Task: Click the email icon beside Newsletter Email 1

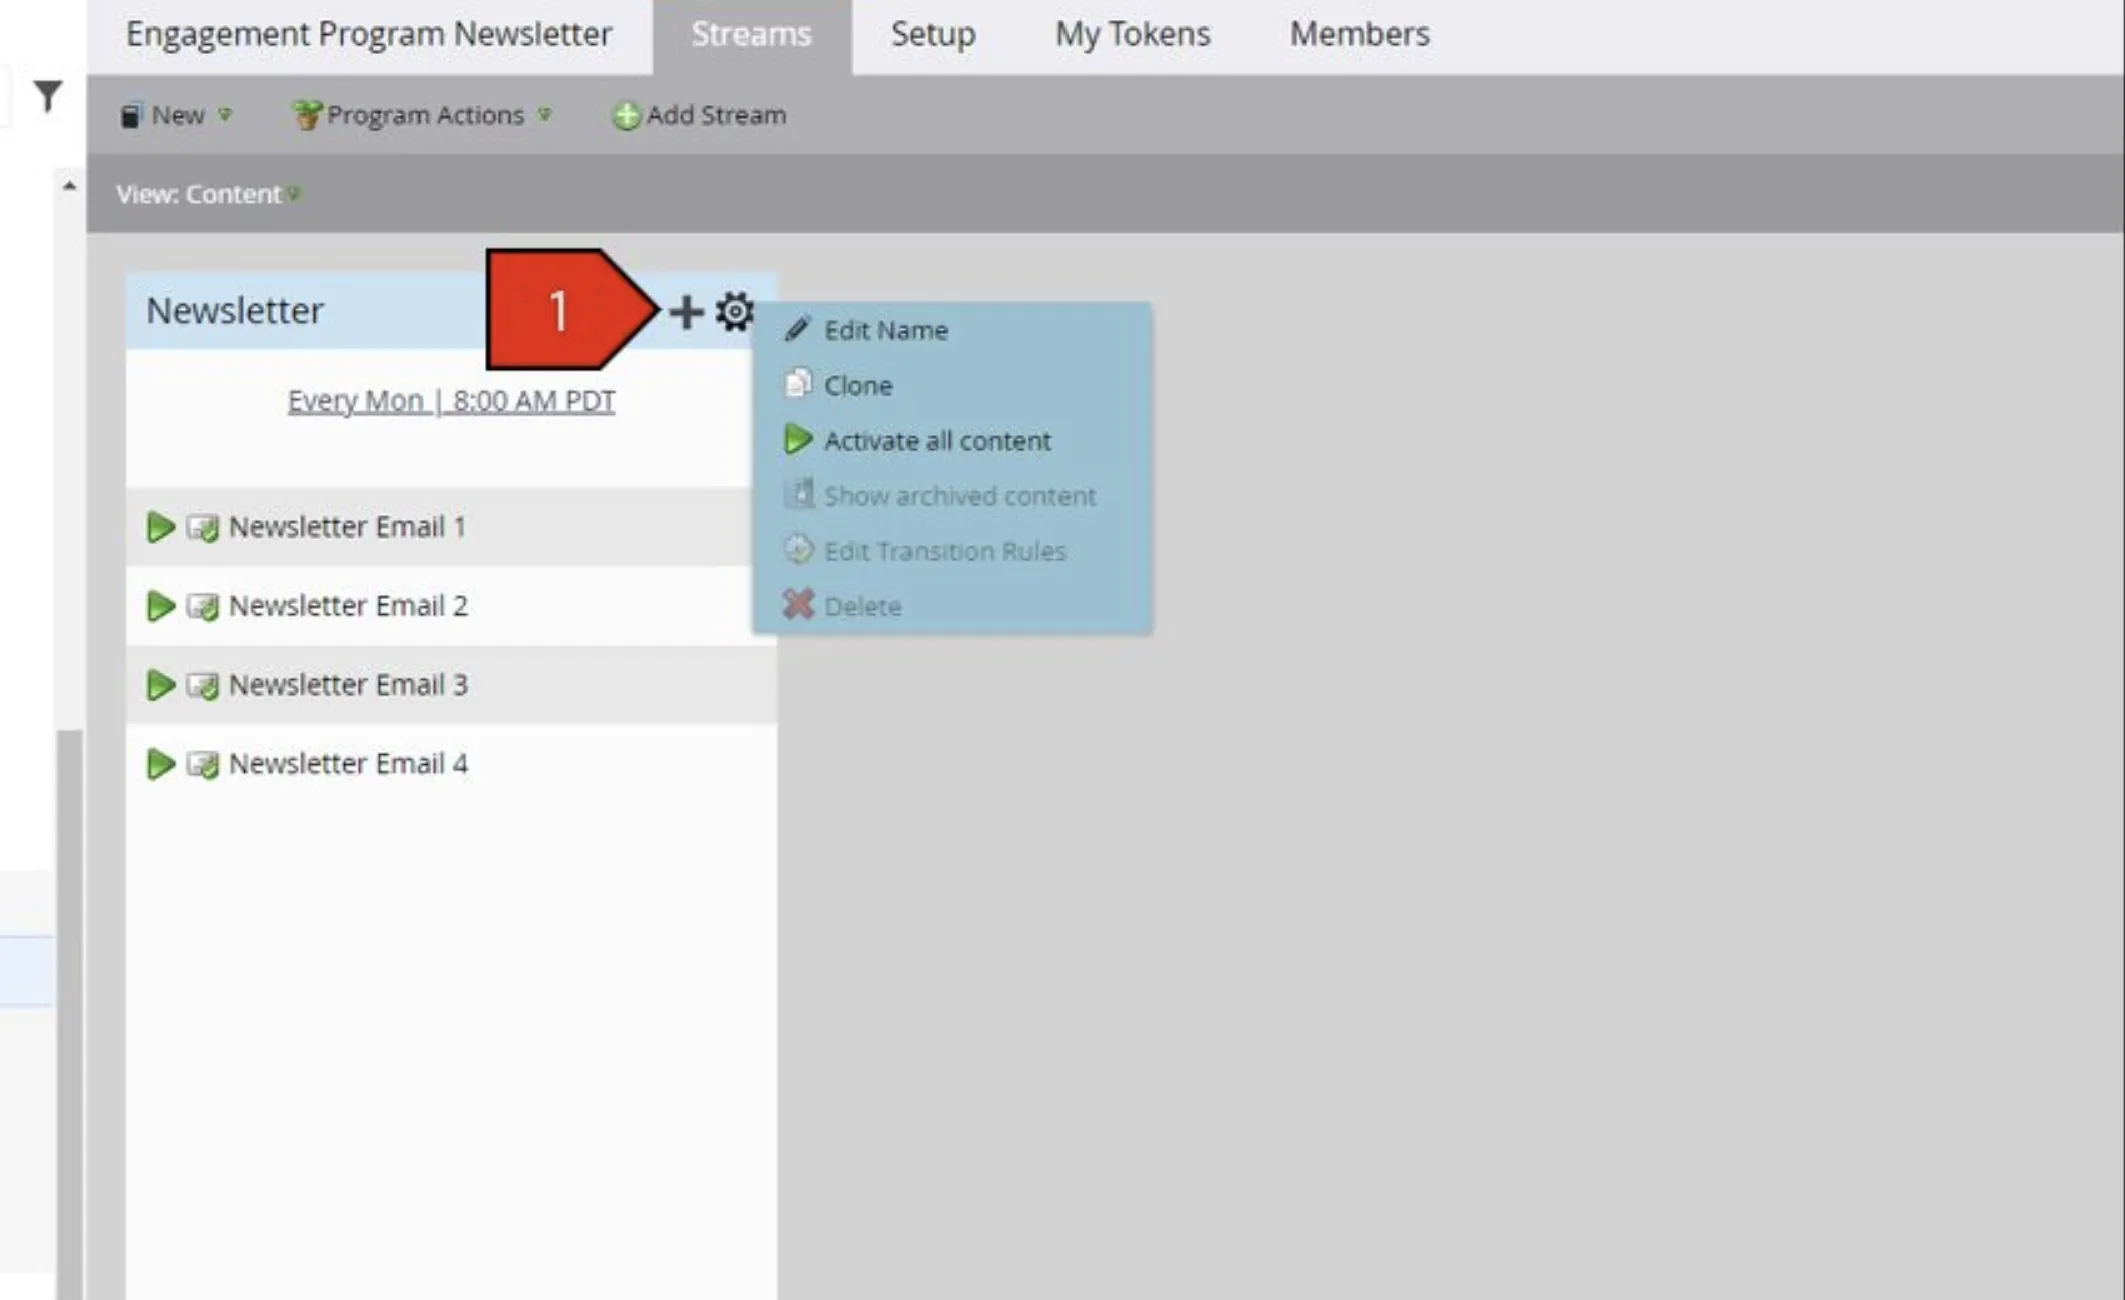Action: [203, 527]
